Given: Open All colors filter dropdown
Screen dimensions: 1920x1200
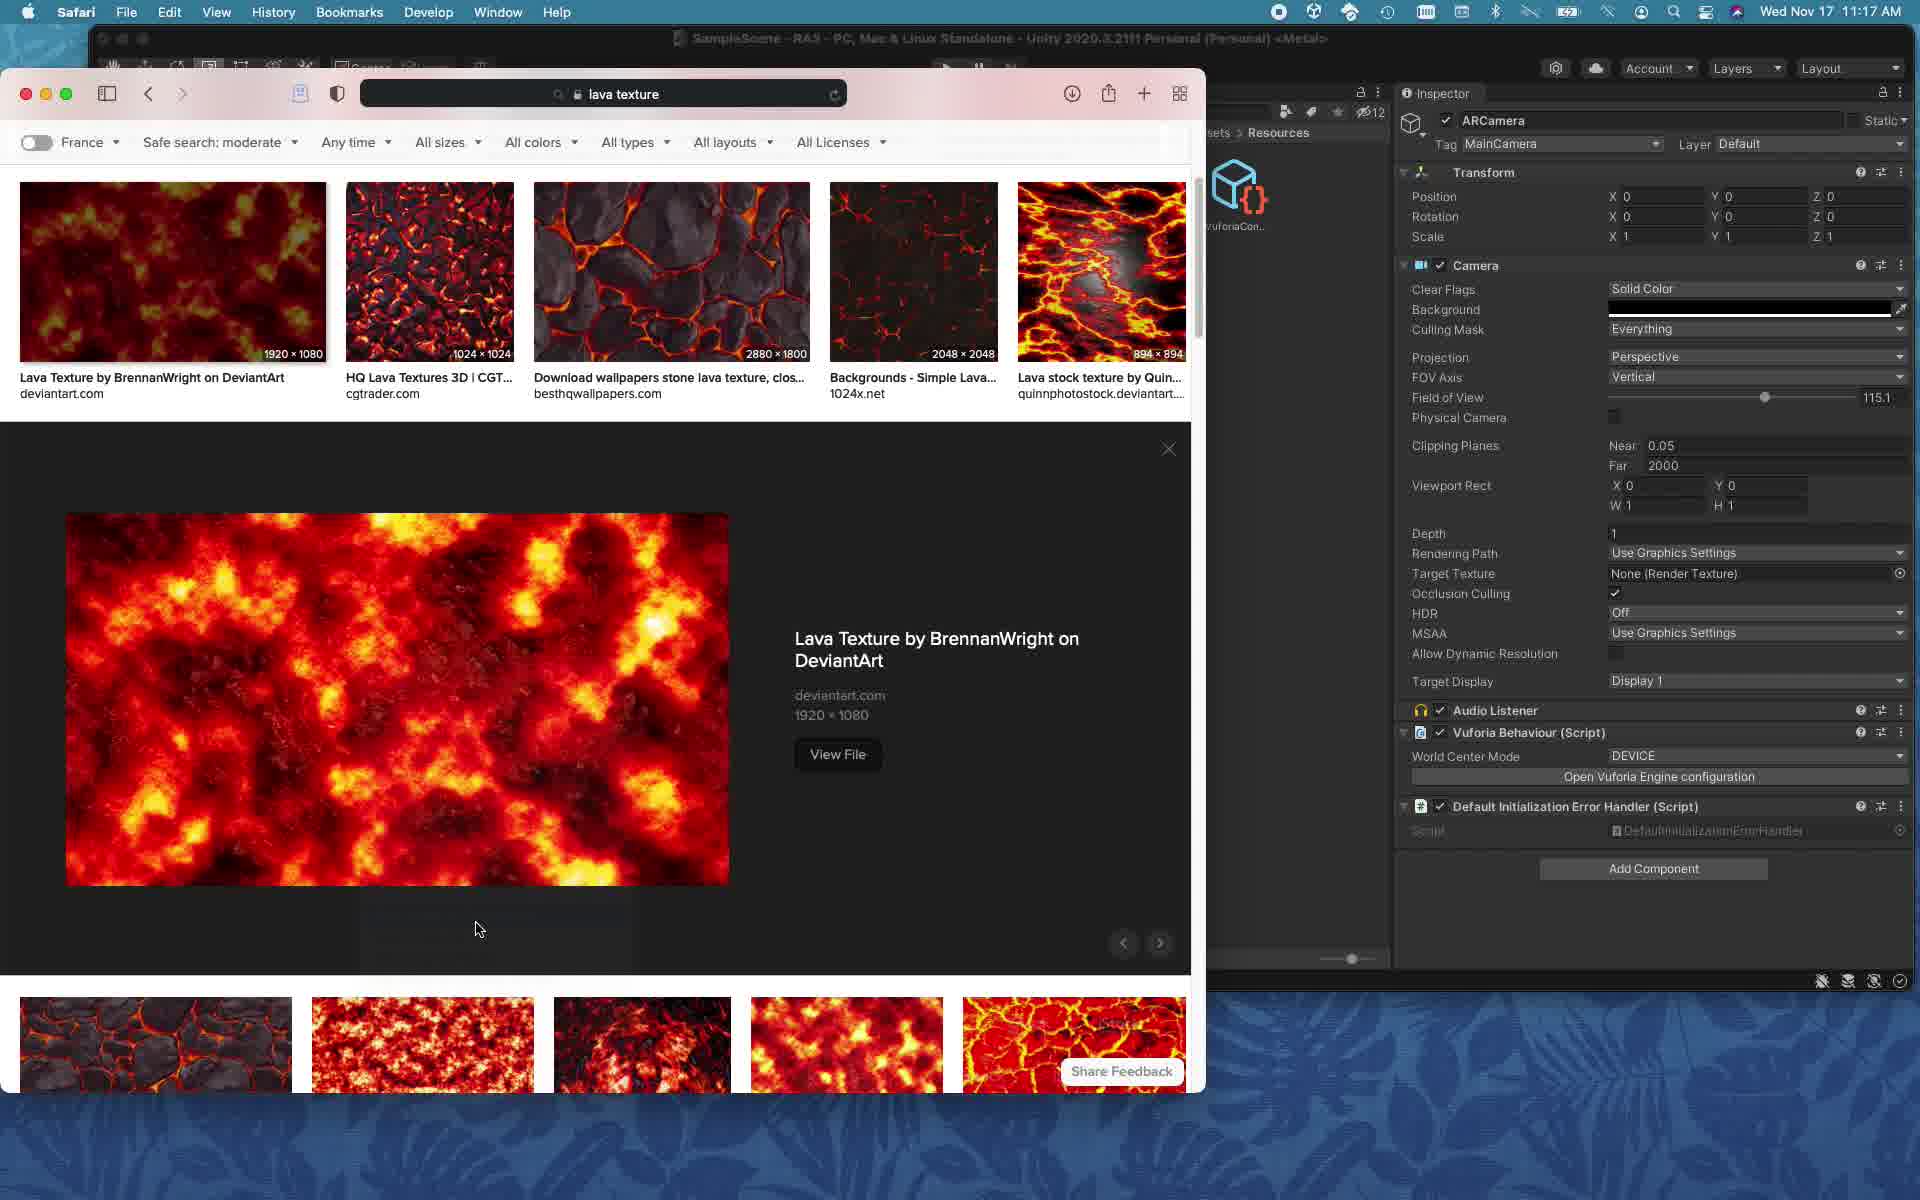Looking at the screenshot, I should [x=541, y=143].
